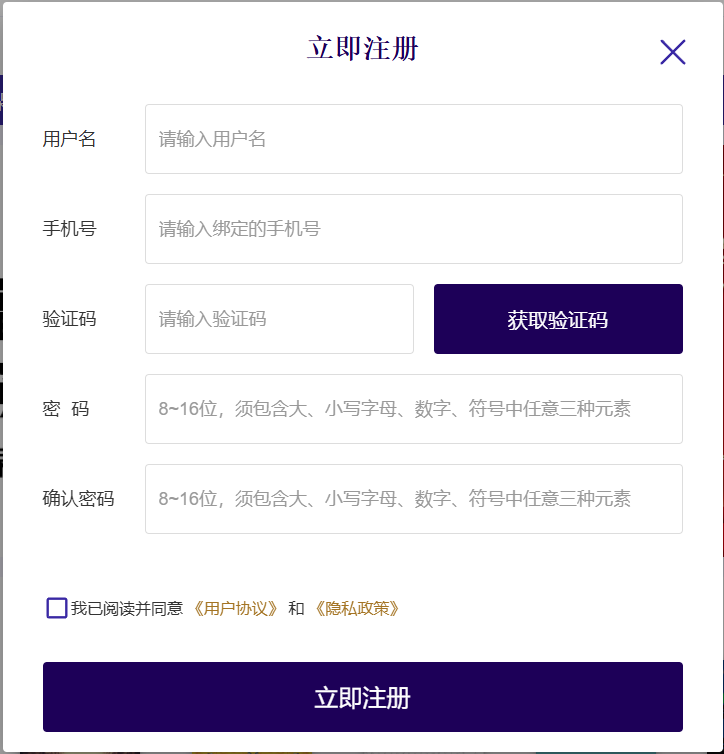Close the registration dialog with the X icon
Image resolution: width=724 pixels, height=754 pixels.
[673, 52]
